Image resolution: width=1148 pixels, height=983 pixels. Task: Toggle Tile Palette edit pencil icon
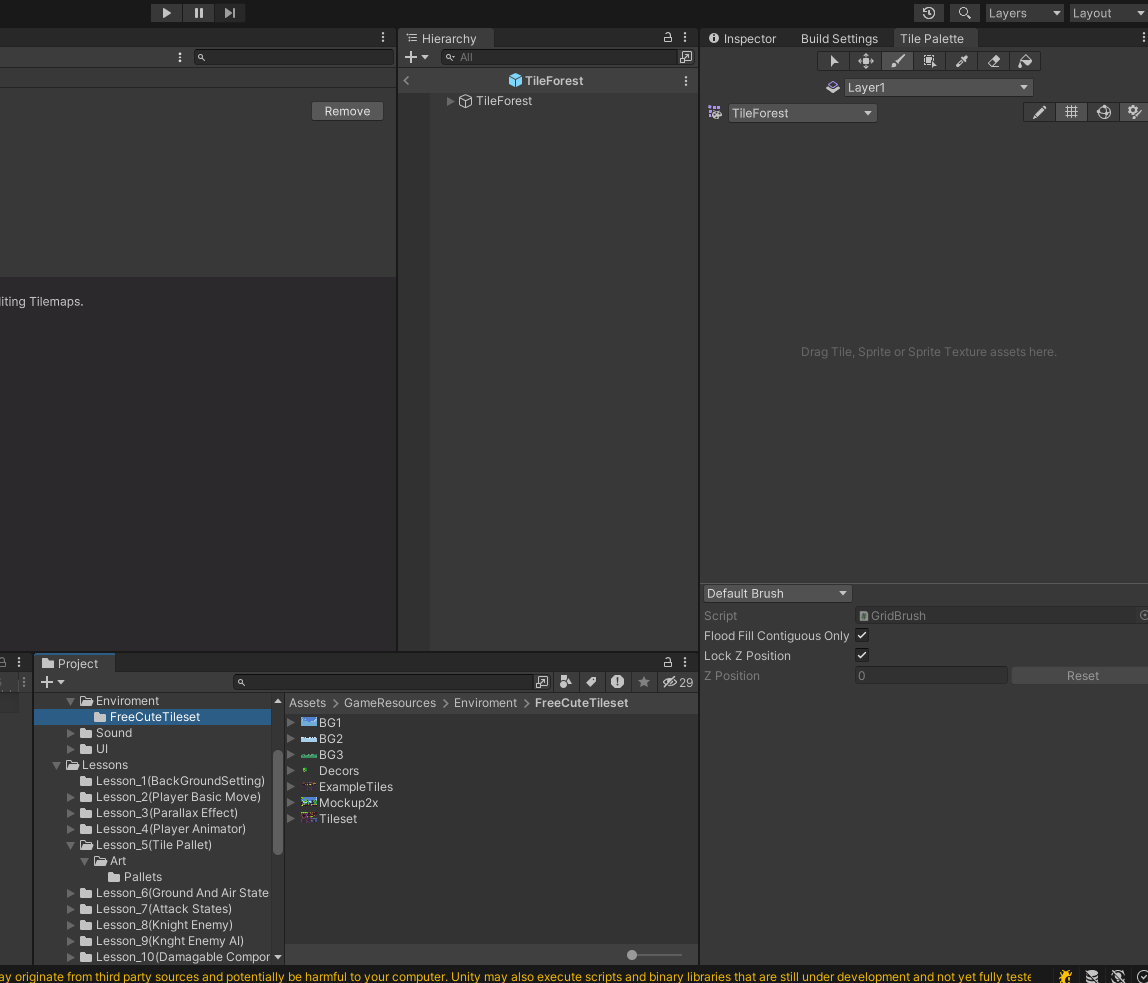1039,112
